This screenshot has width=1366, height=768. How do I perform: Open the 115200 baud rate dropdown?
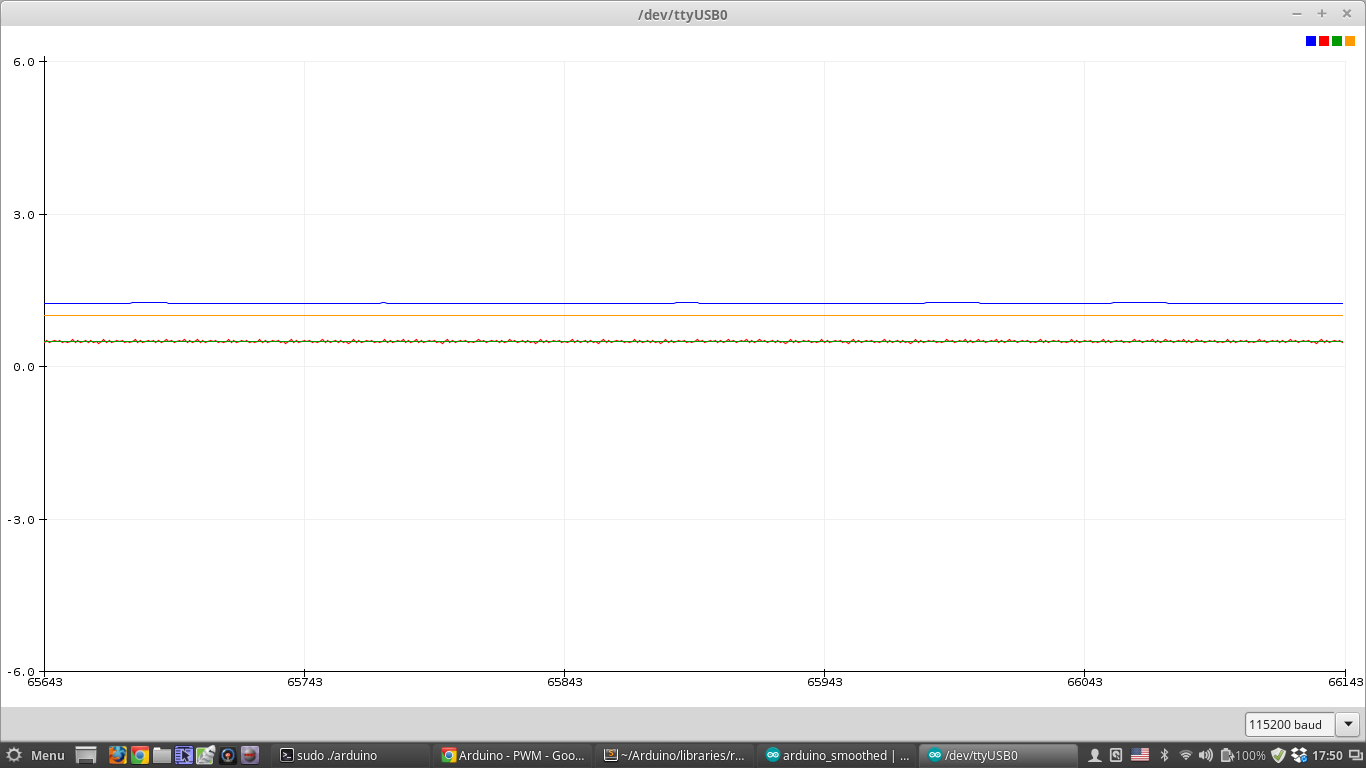(x=1349, y=724)
